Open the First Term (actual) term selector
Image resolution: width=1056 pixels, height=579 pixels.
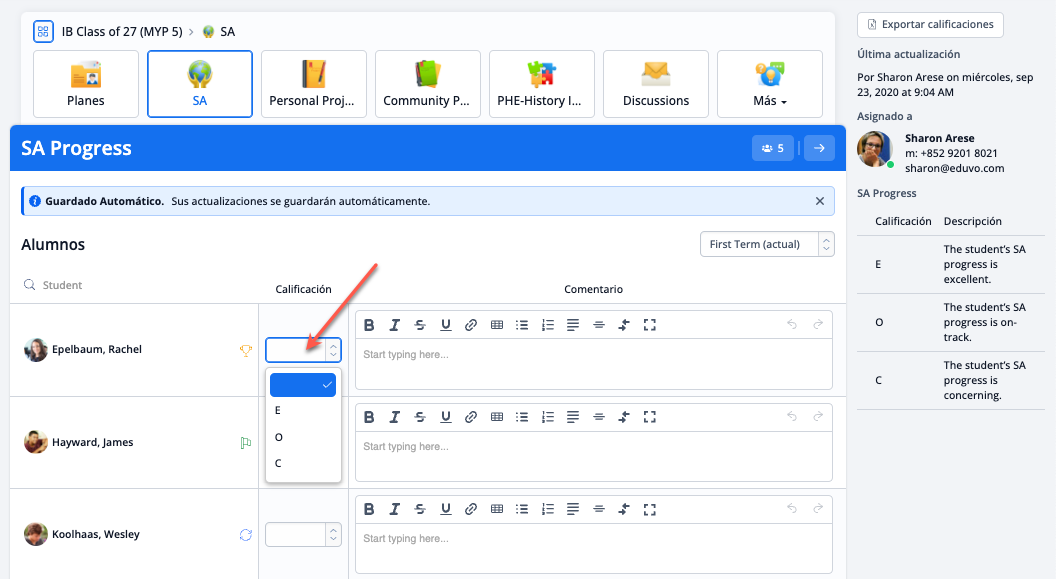(766, 245)
